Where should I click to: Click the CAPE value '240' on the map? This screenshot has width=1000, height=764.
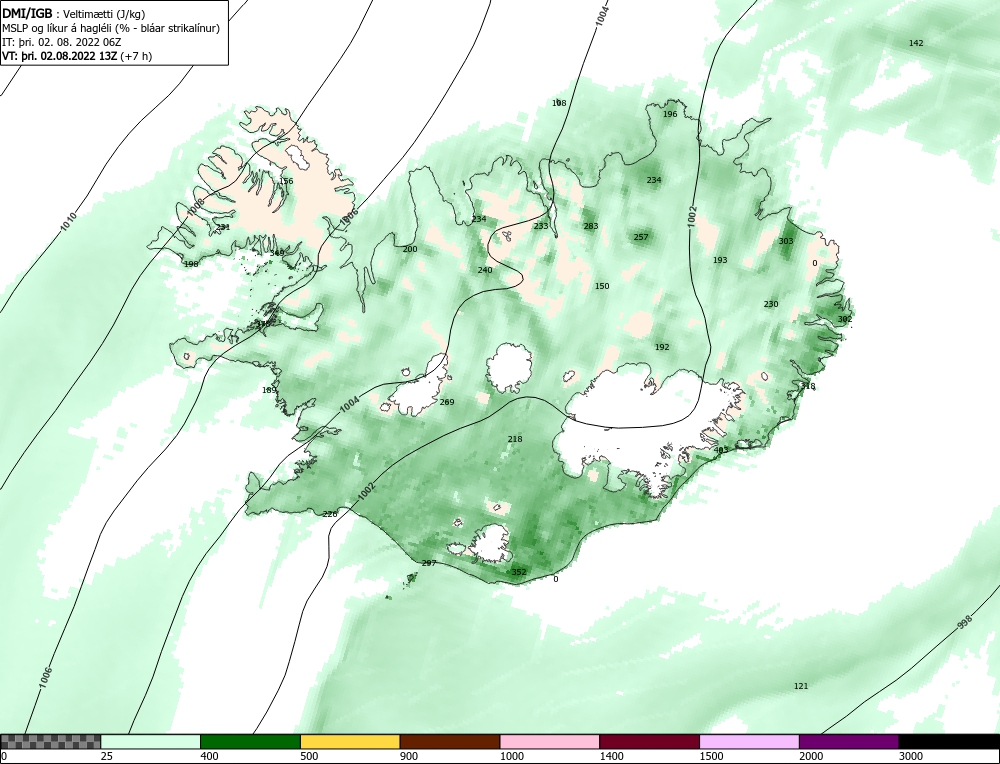[x=485, y=270]
